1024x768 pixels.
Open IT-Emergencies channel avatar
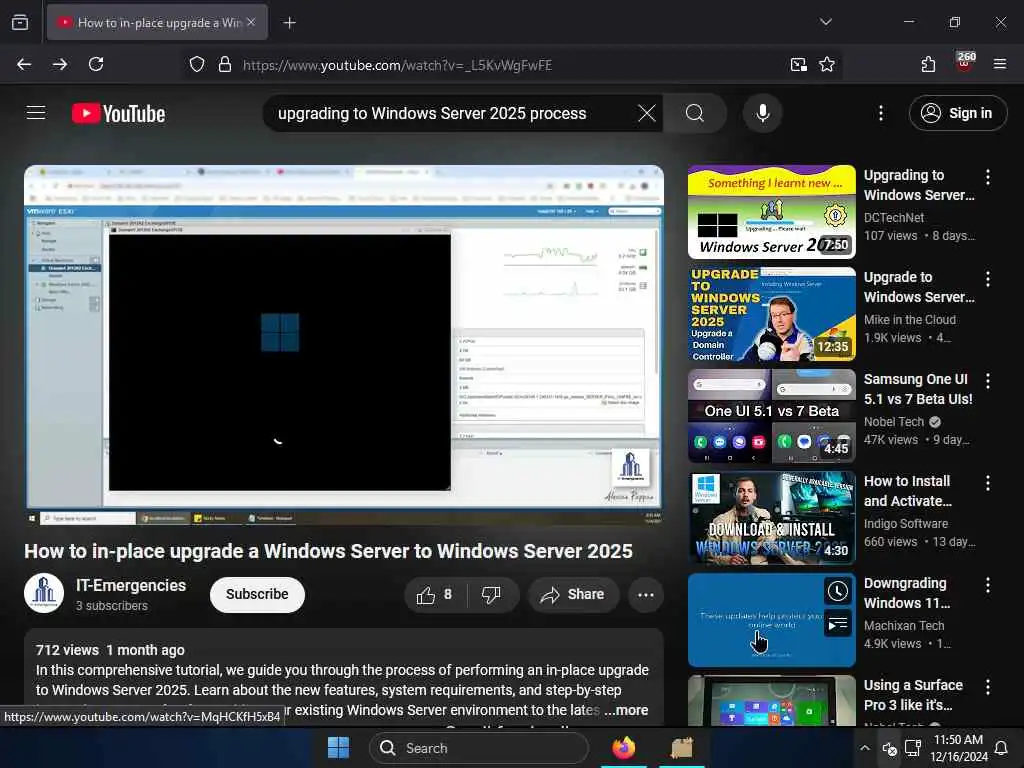pos(44,594)
